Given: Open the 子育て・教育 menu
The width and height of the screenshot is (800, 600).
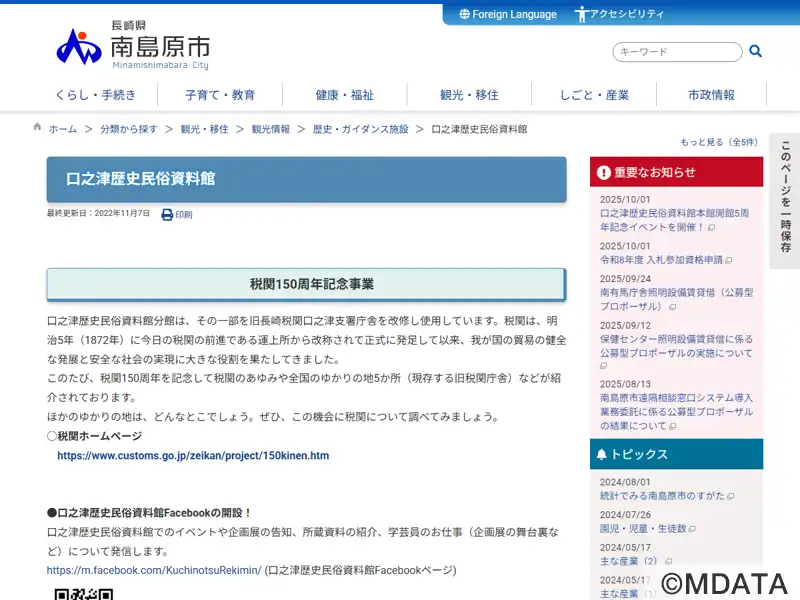Looking at the screenshot, I should pyautogui.click(x=220, y=95).
